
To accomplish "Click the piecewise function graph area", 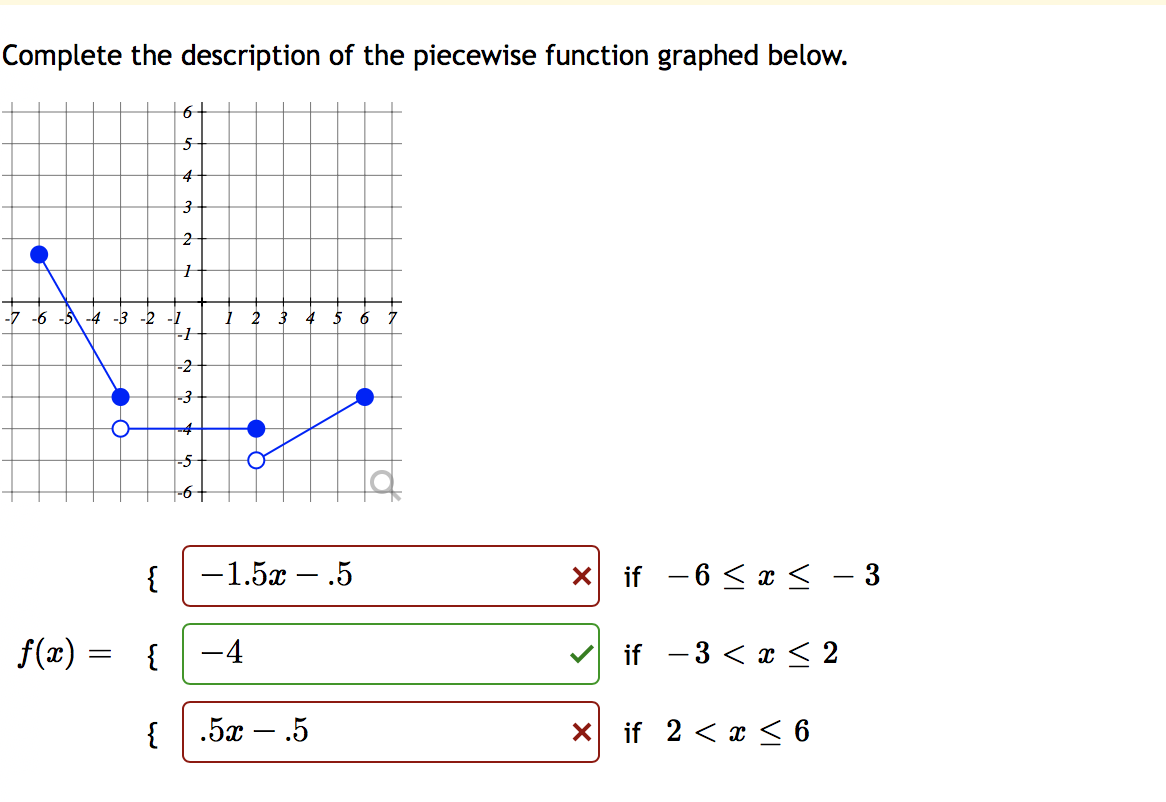I will coord(200,300).
